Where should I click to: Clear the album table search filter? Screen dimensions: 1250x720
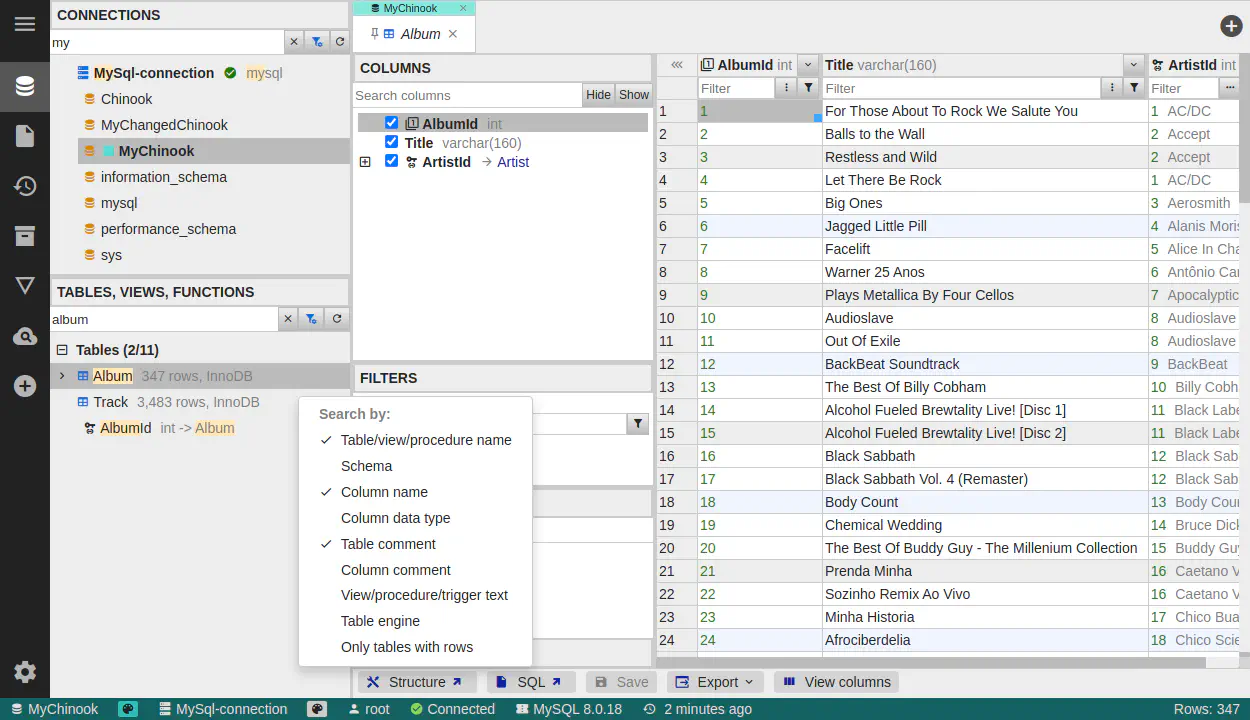click(288, 319)
